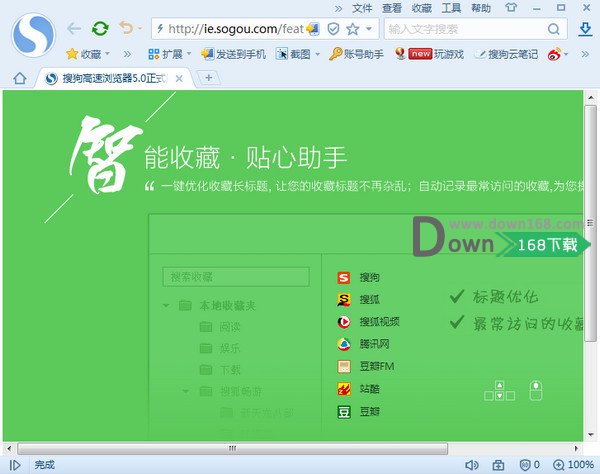Open address bar history dropdown arrow

pyautogui.click(x=369, y=29)
